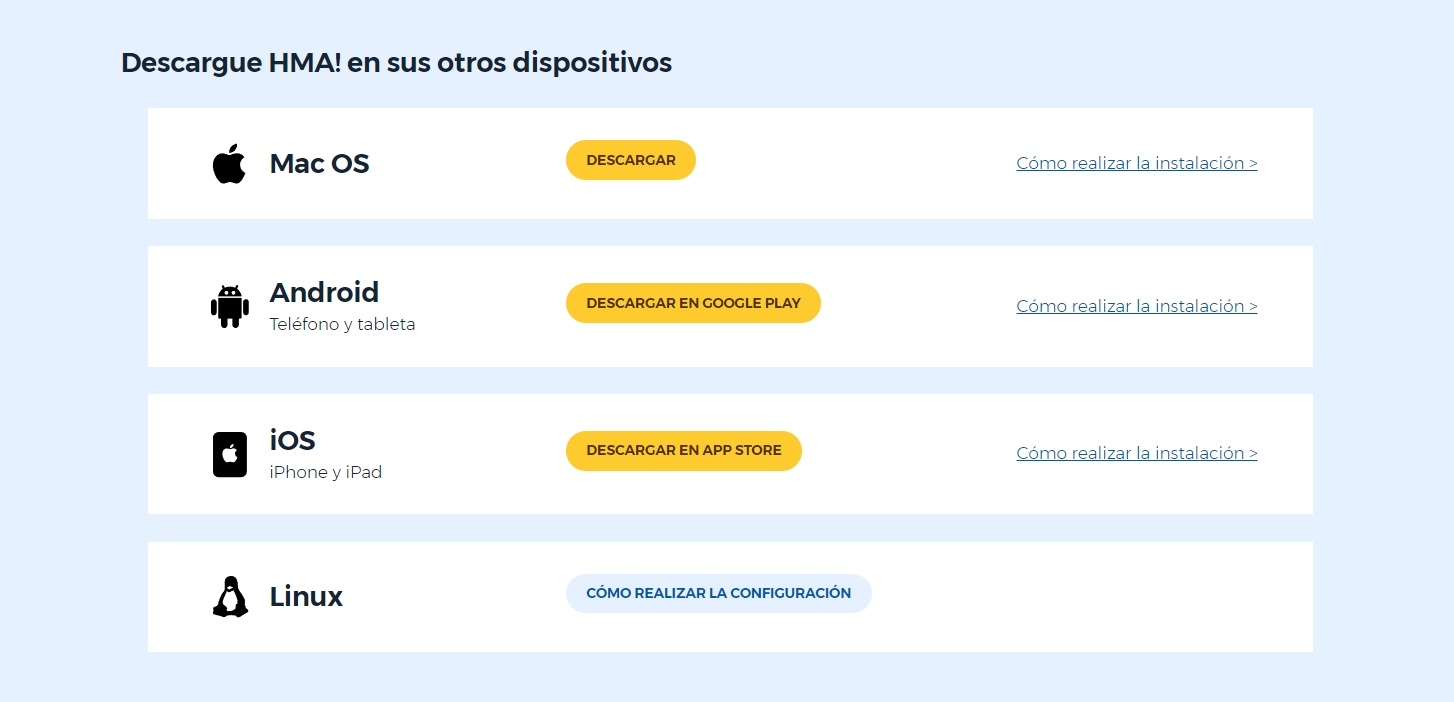
Task: Open Descargar en Google Play button
Action: pos(693,303)
